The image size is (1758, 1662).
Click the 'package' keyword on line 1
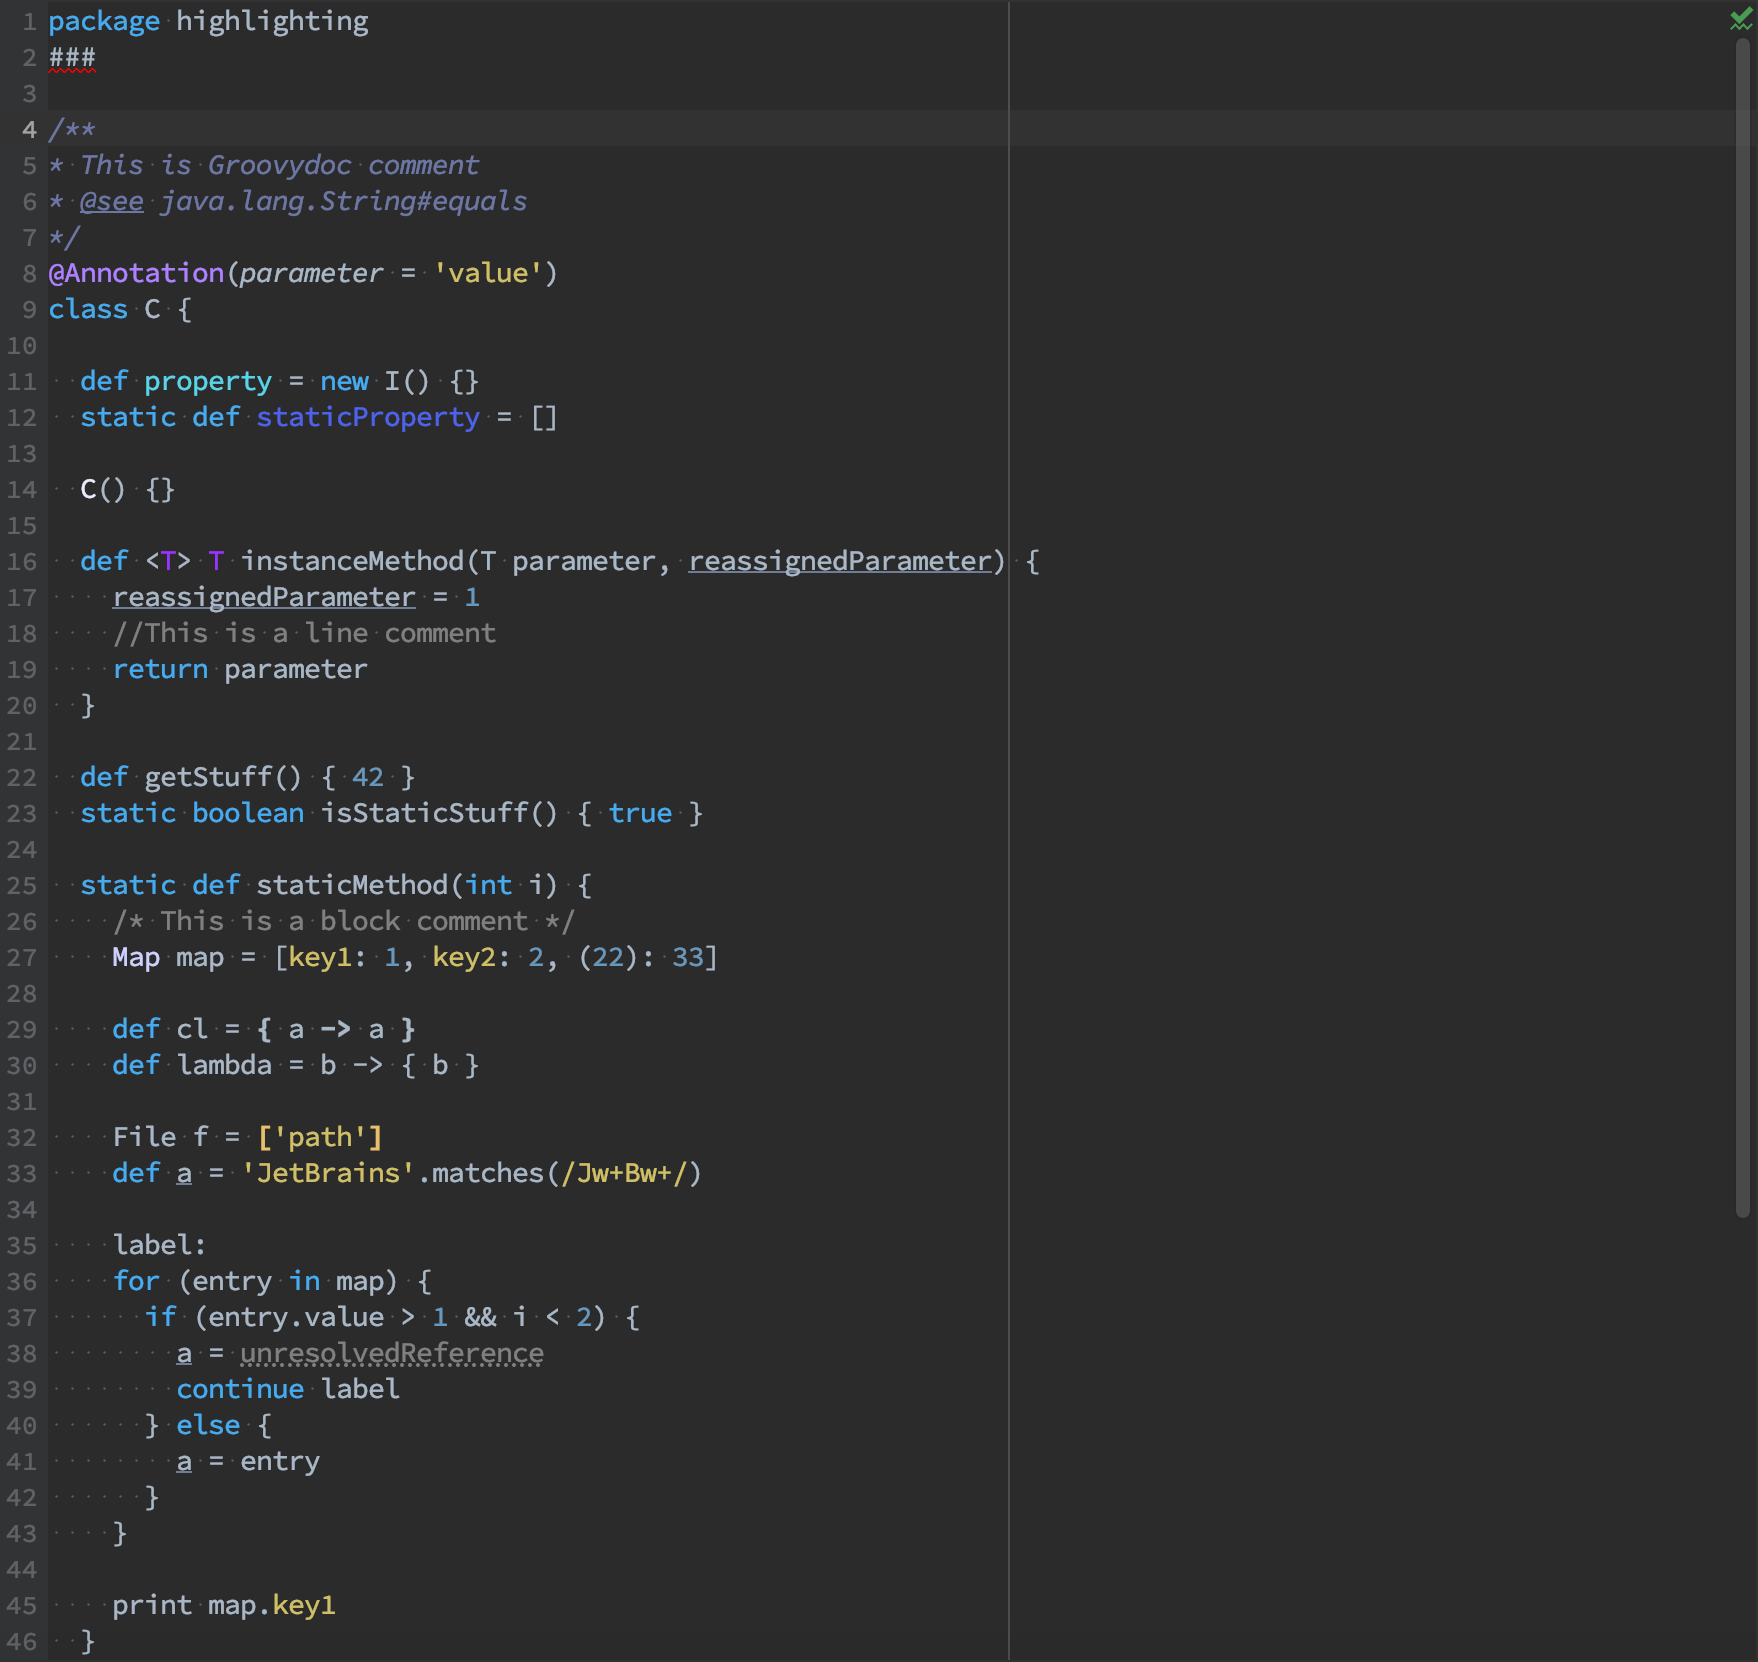pos(104,21)
